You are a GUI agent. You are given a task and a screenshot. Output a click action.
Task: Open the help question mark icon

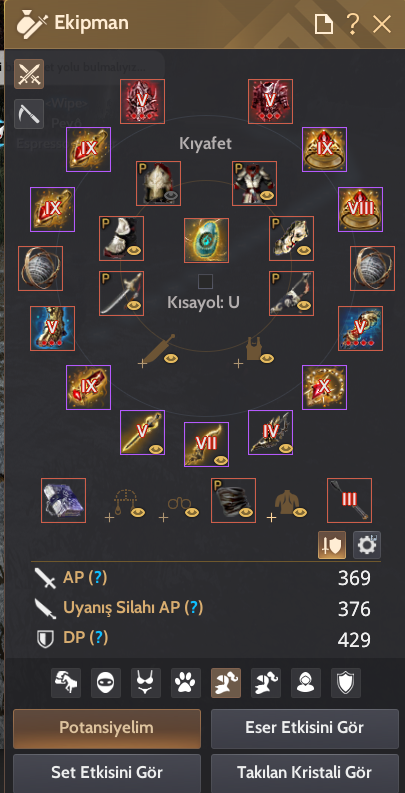(352, 24)
